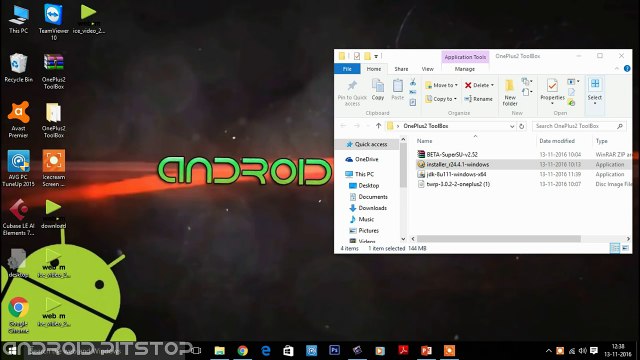Select This PC in navigation pane
This screenshot has width=640, height=360.
pyautogui.click(x=360, y=174)
